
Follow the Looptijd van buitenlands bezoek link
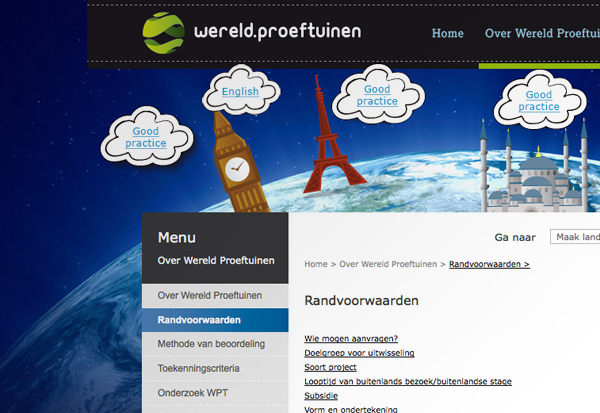click(408, 382)
